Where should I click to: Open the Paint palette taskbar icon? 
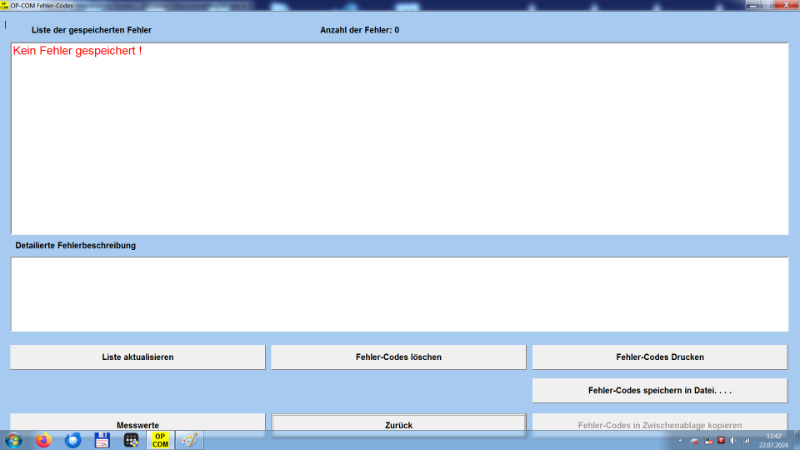(x=189, y=440)
